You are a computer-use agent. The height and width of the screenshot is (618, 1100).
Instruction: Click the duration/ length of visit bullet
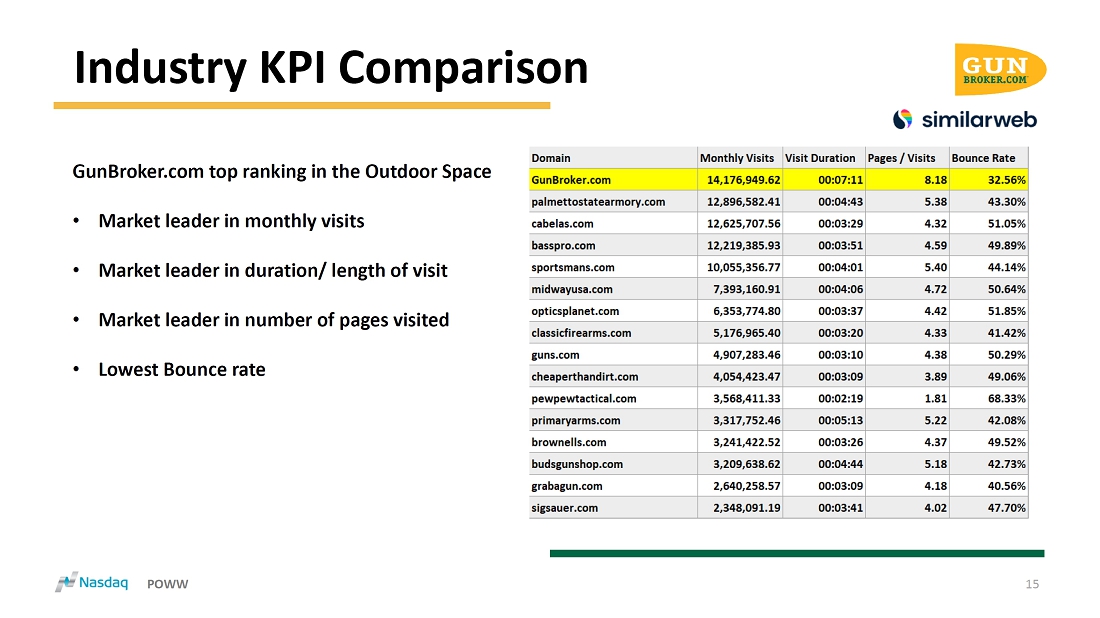coord(273,271)
